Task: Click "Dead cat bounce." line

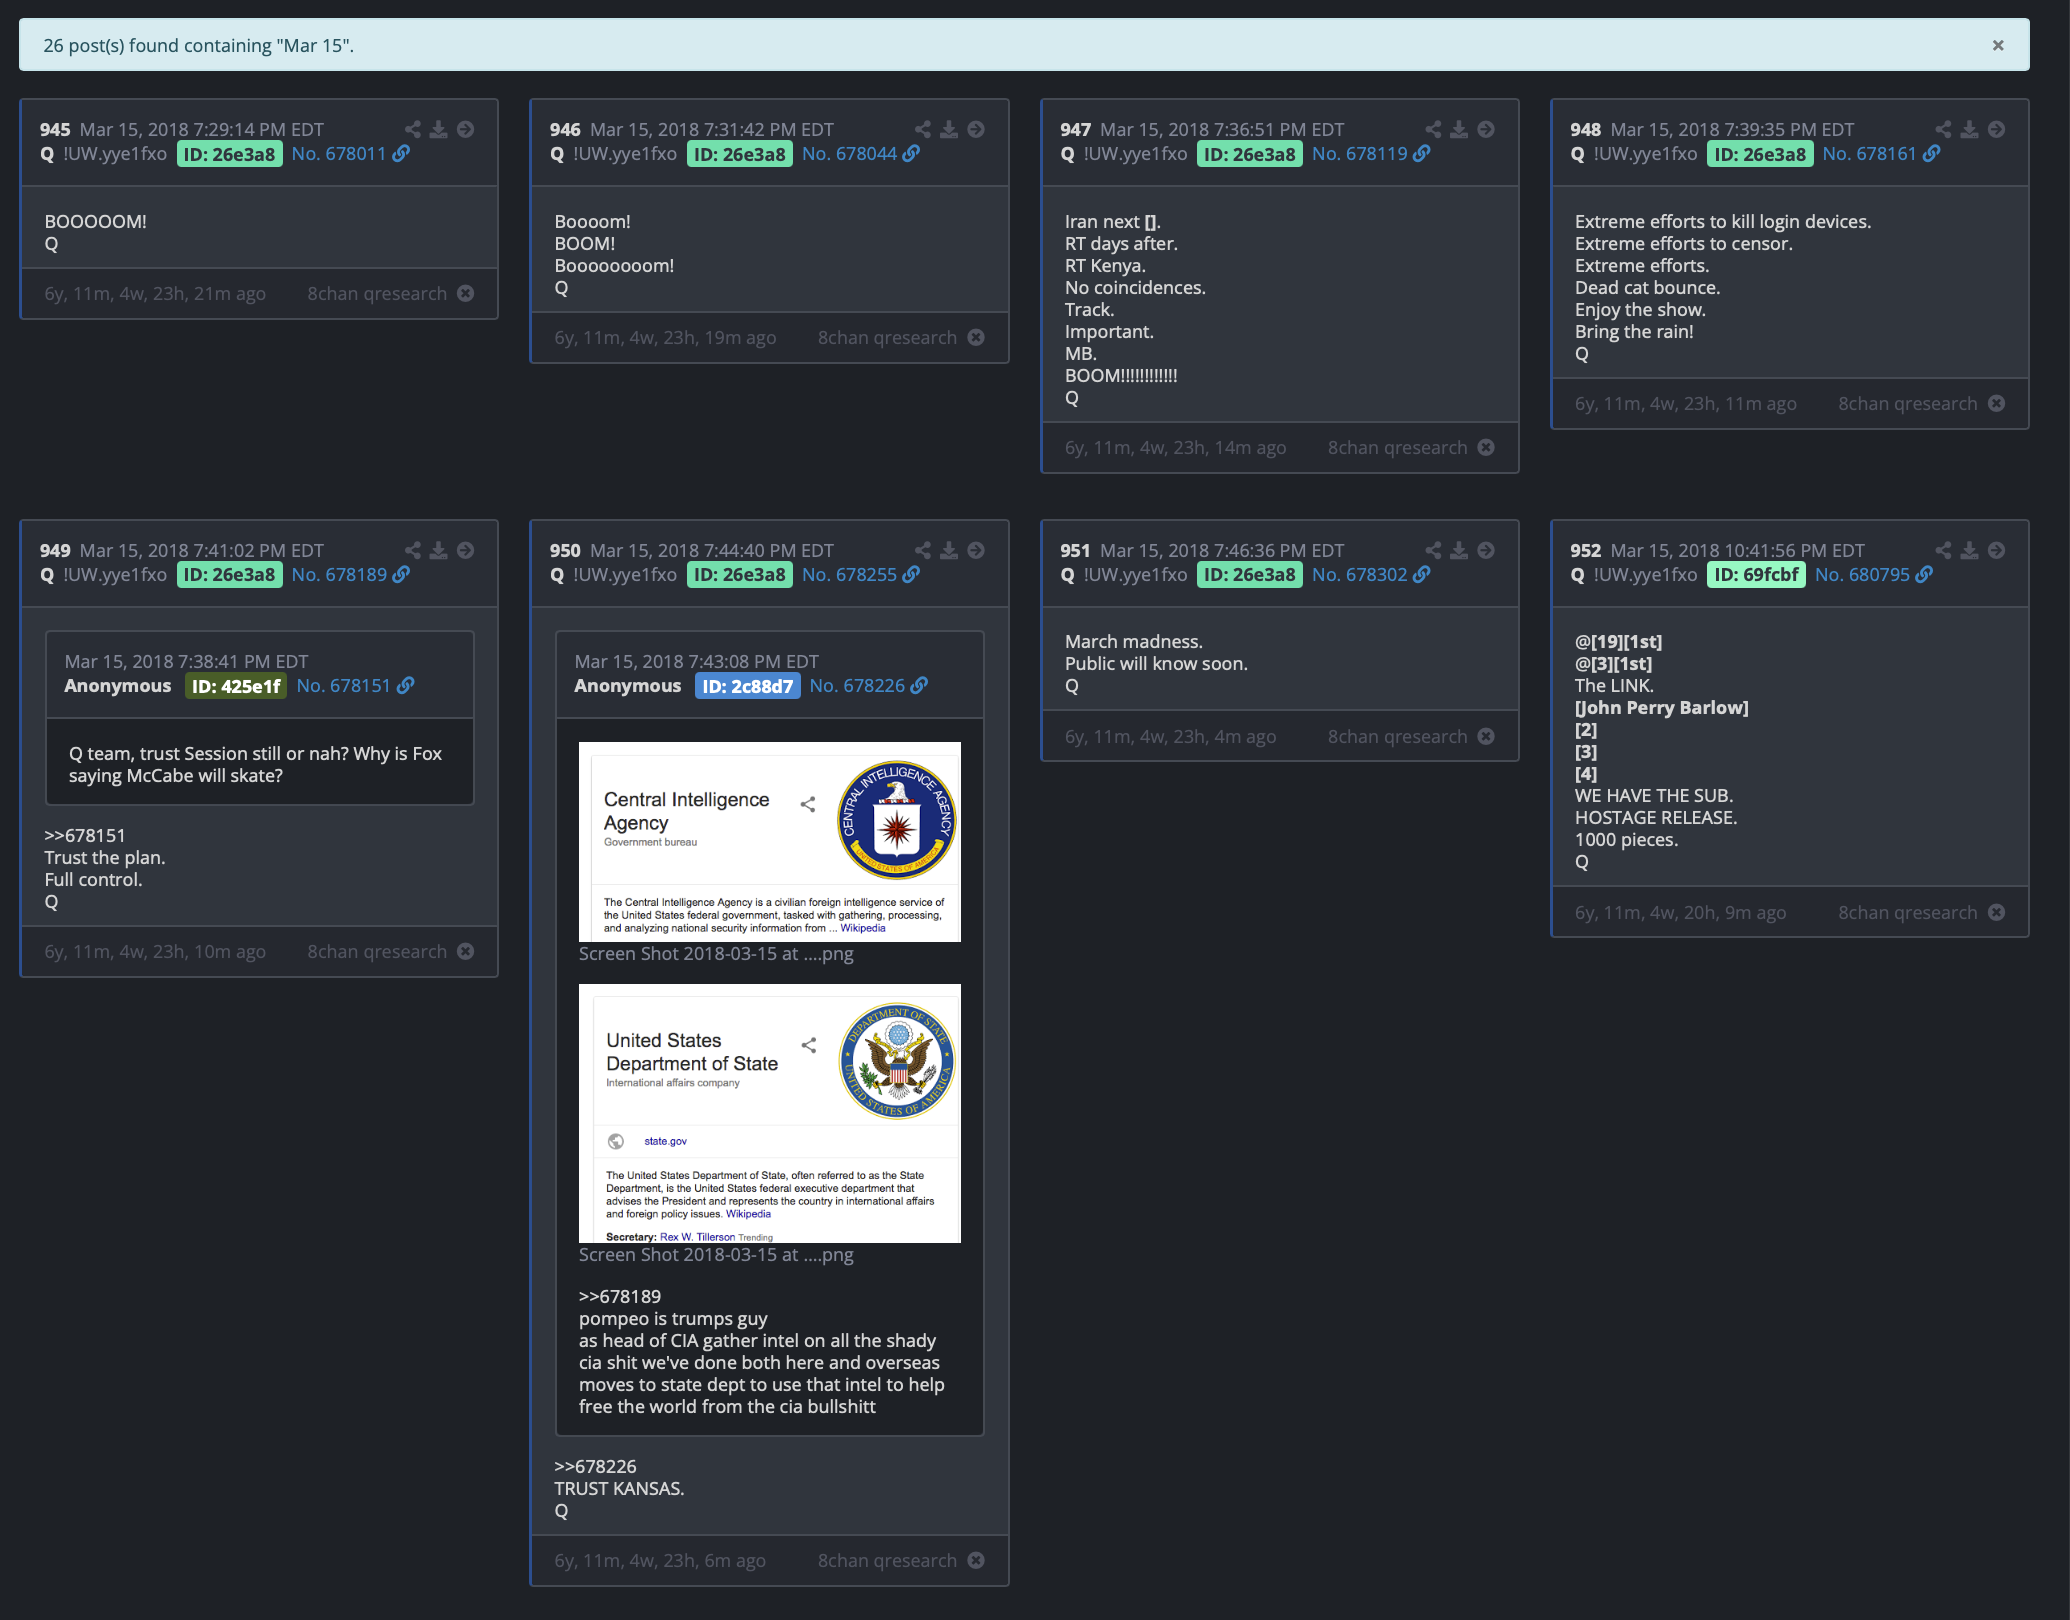Action: click(x=1647, y=287)
